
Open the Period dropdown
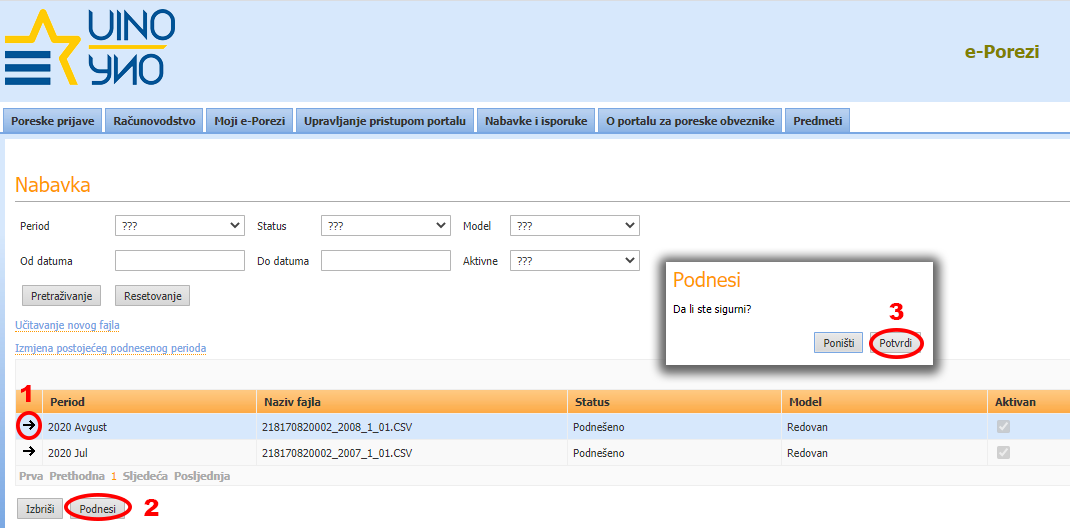click(179, 225)
